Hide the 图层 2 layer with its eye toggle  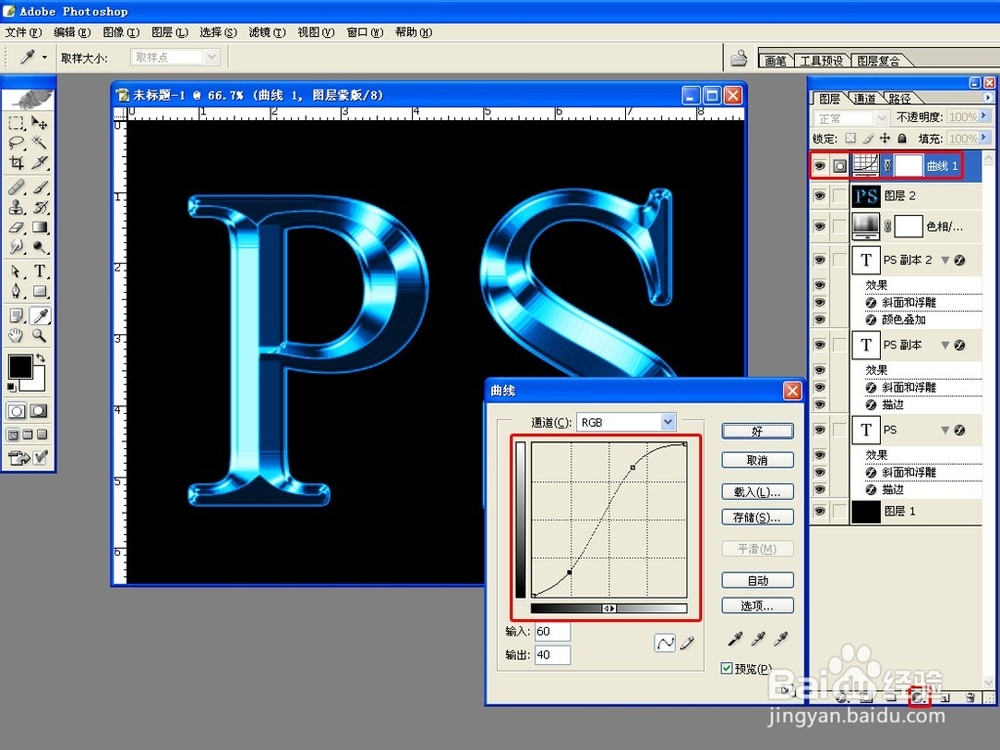[x=820, y=195]
